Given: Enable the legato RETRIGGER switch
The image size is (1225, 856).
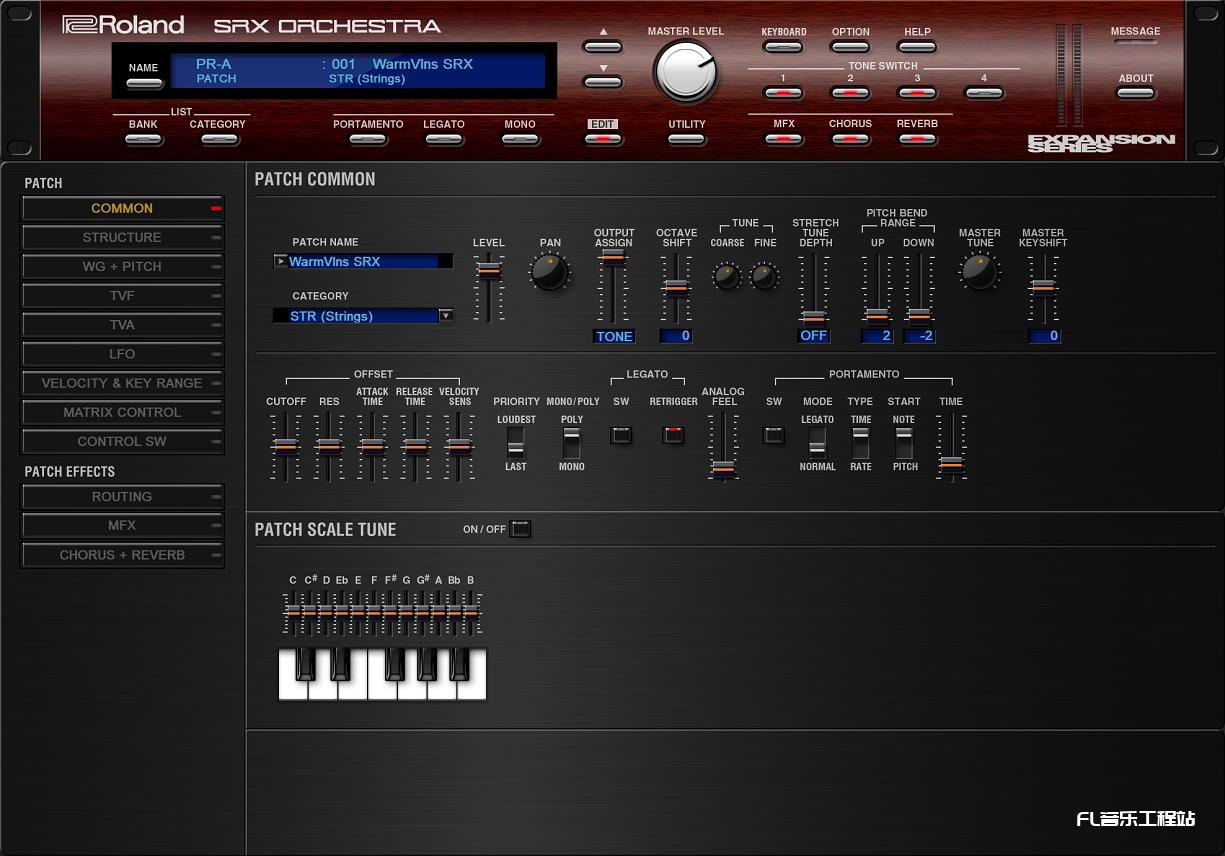Looking at the screenshot, I should (x=673, y=436).
